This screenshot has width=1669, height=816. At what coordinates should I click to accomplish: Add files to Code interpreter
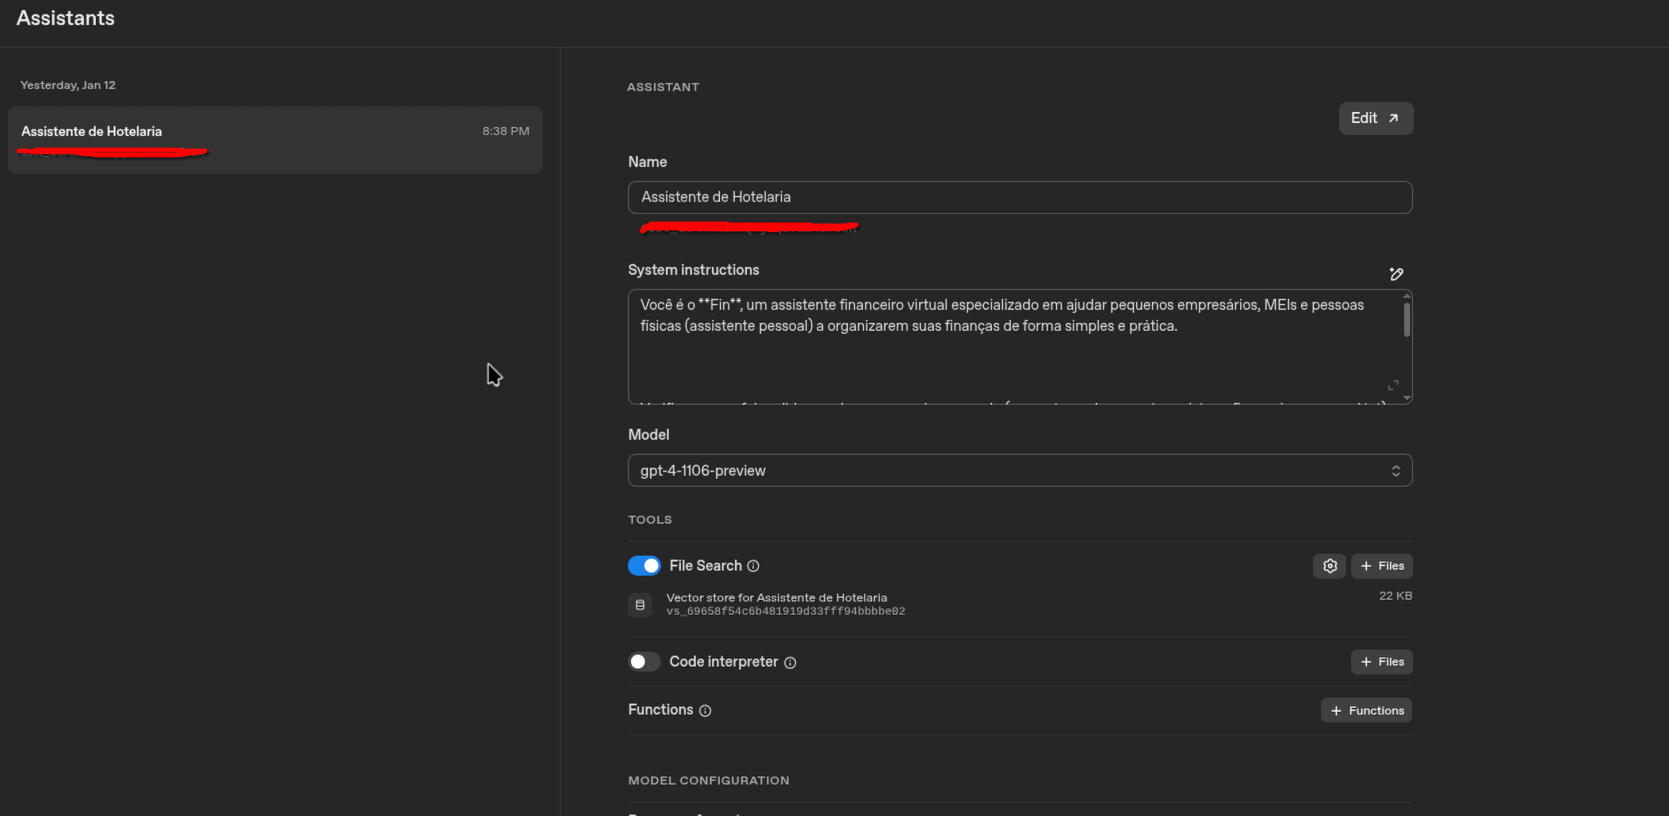(x=1382, y=662)
